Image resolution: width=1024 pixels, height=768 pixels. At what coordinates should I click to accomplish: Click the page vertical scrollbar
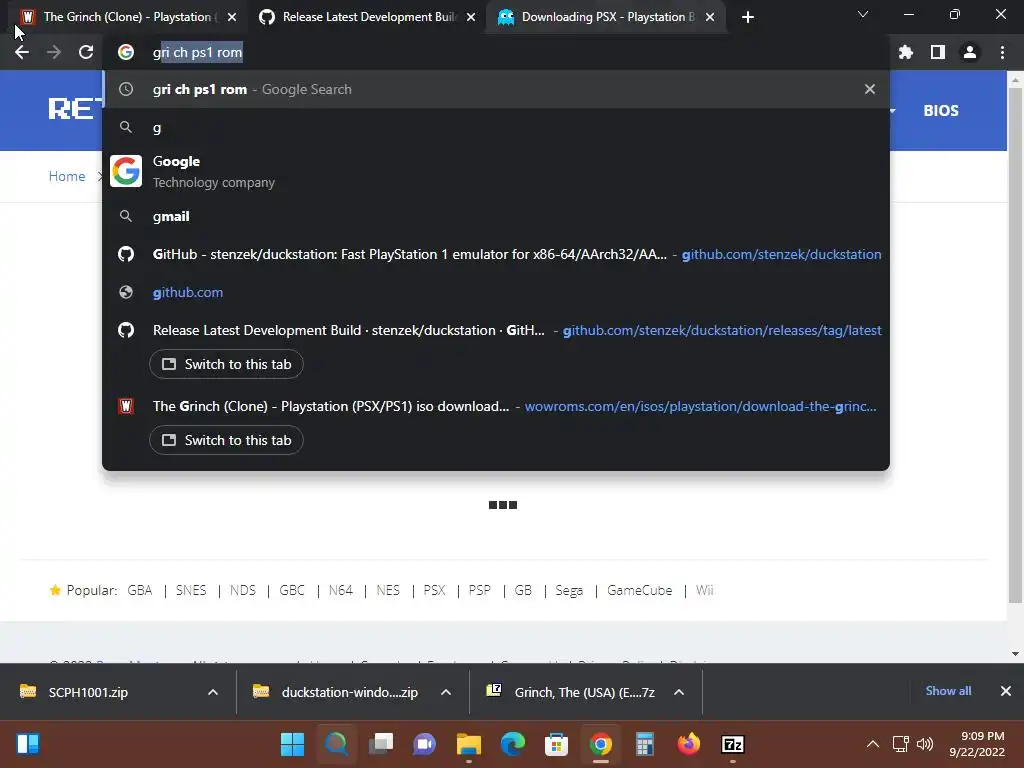tap(1015, 346)
